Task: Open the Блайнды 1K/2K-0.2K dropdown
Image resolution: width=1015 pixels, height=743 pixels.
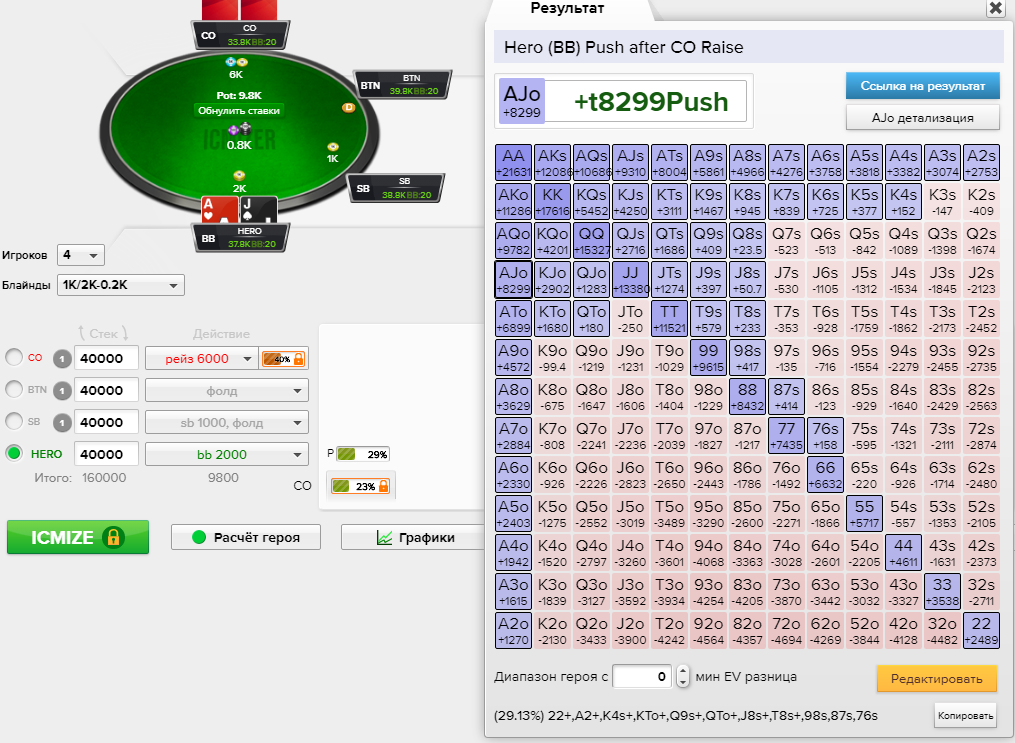Action: [120, 285]
